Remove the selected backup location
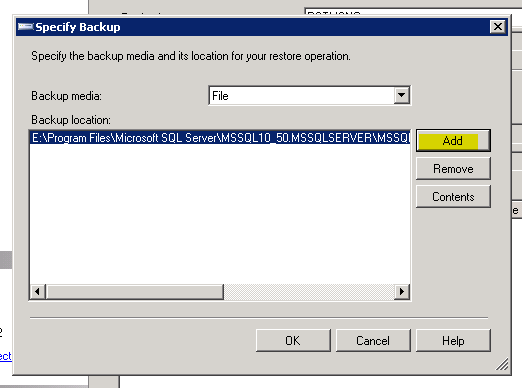This screenshot has height=388, width=522. pyautogui.click(x=453, y=169)
